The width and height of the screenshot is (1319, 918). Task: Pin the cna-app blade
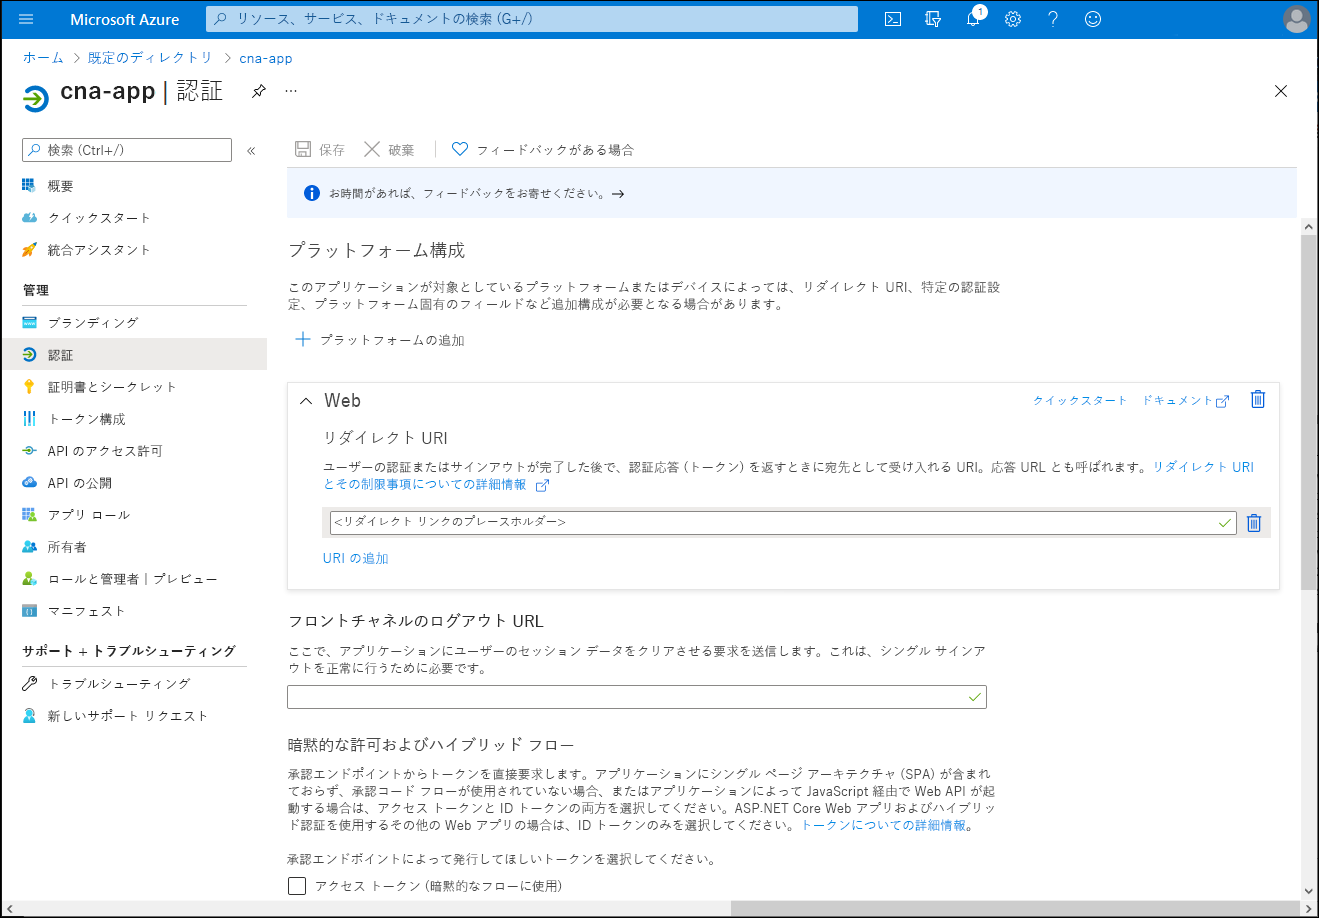(x=258, y=91)
